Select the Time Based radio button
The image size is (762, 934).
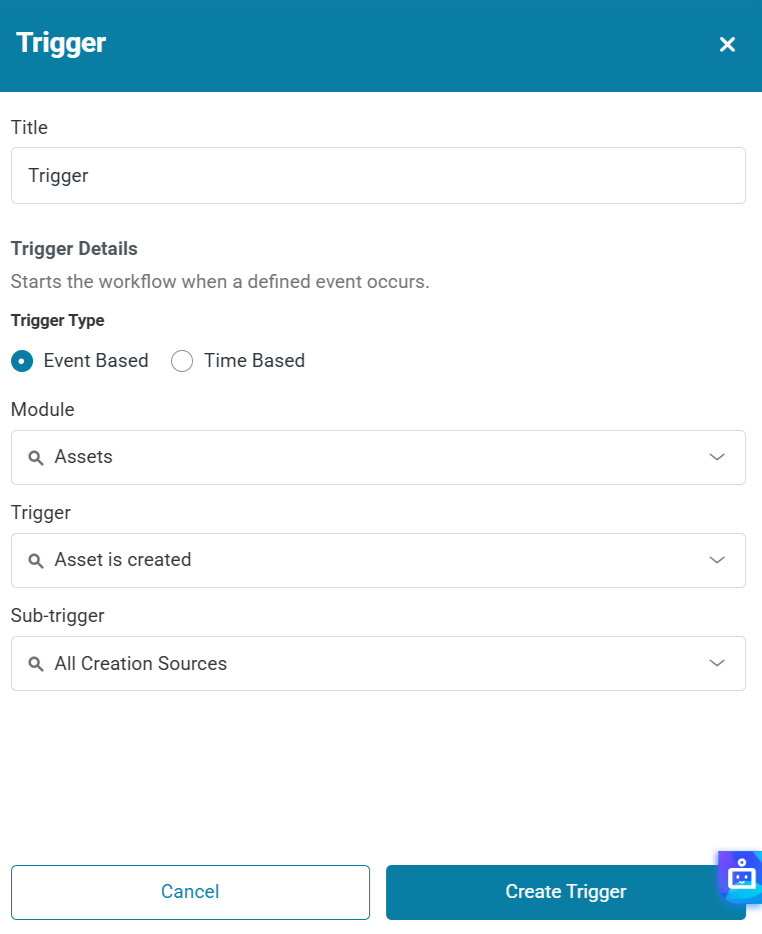click(182, 361)
